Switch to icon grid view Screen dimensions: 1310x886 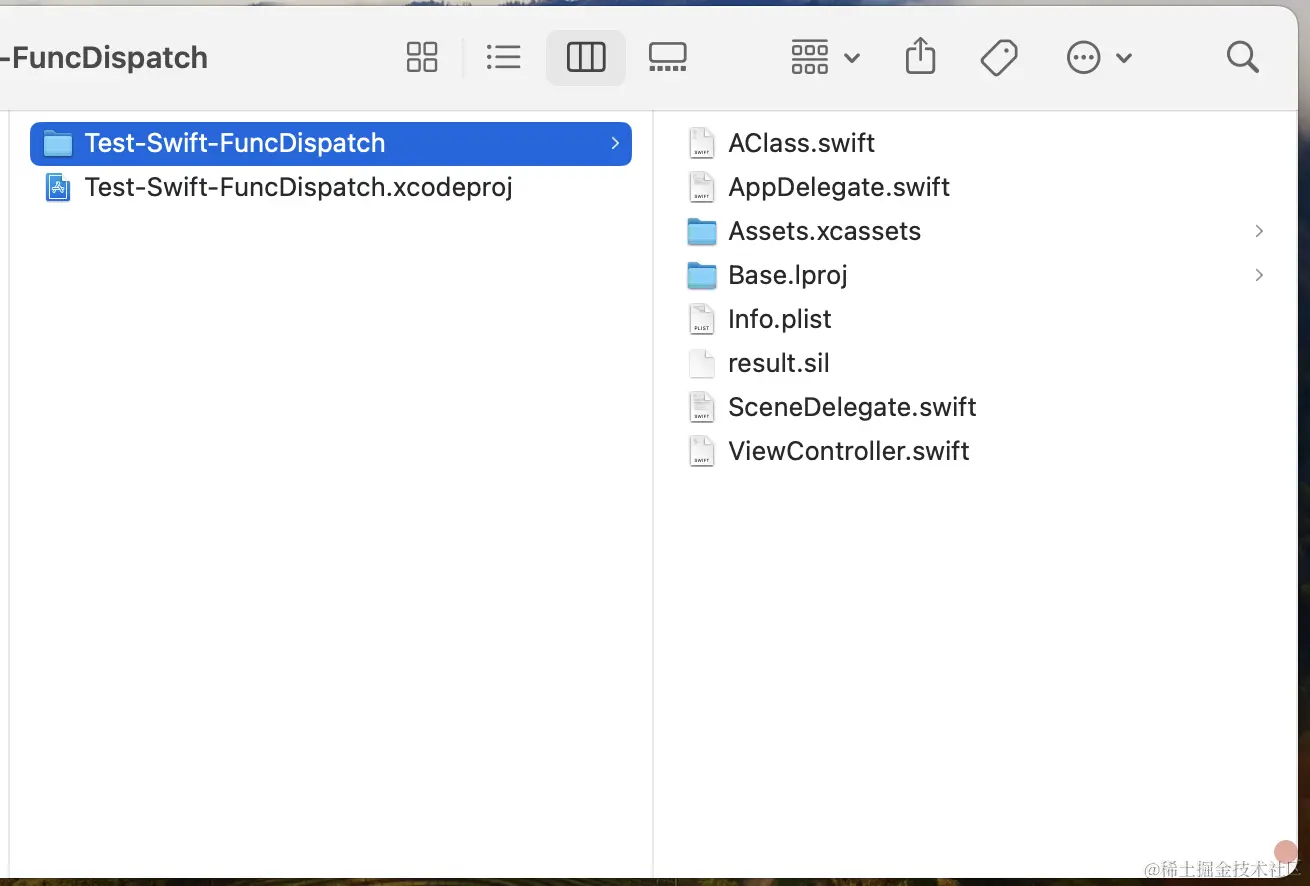422,58
